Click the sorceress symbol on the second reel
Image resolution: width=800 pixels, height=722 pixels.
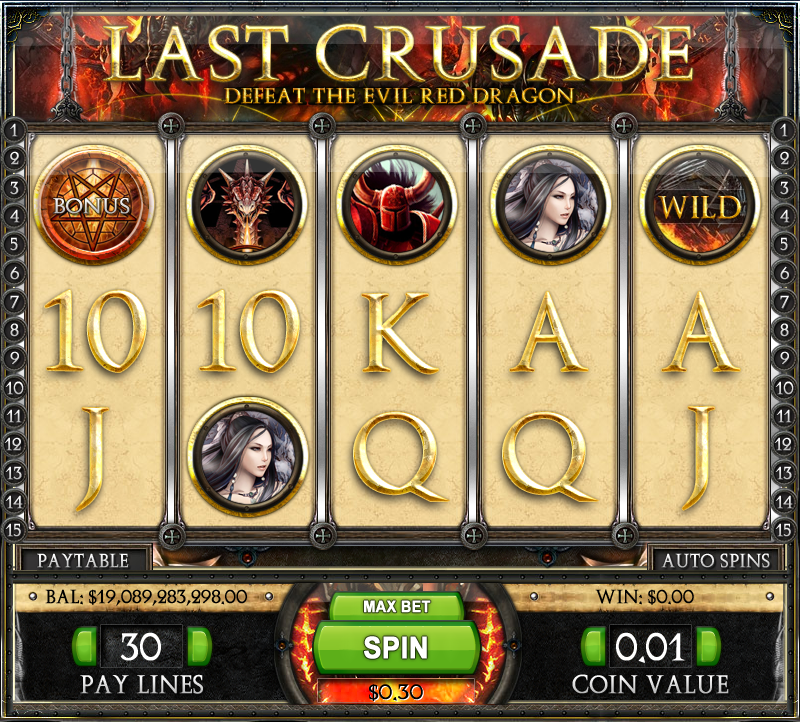248,457
